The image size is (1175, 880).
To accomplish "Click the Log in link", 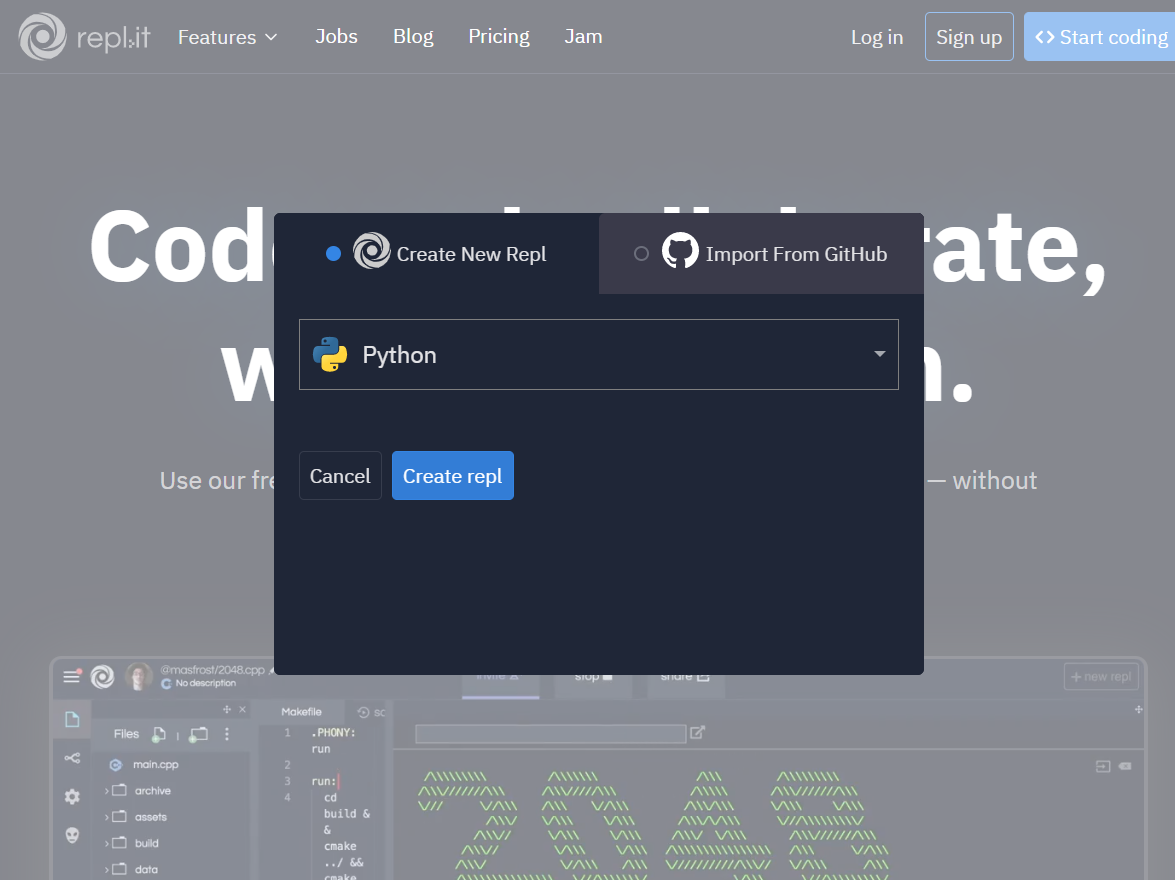I will 877,37.
